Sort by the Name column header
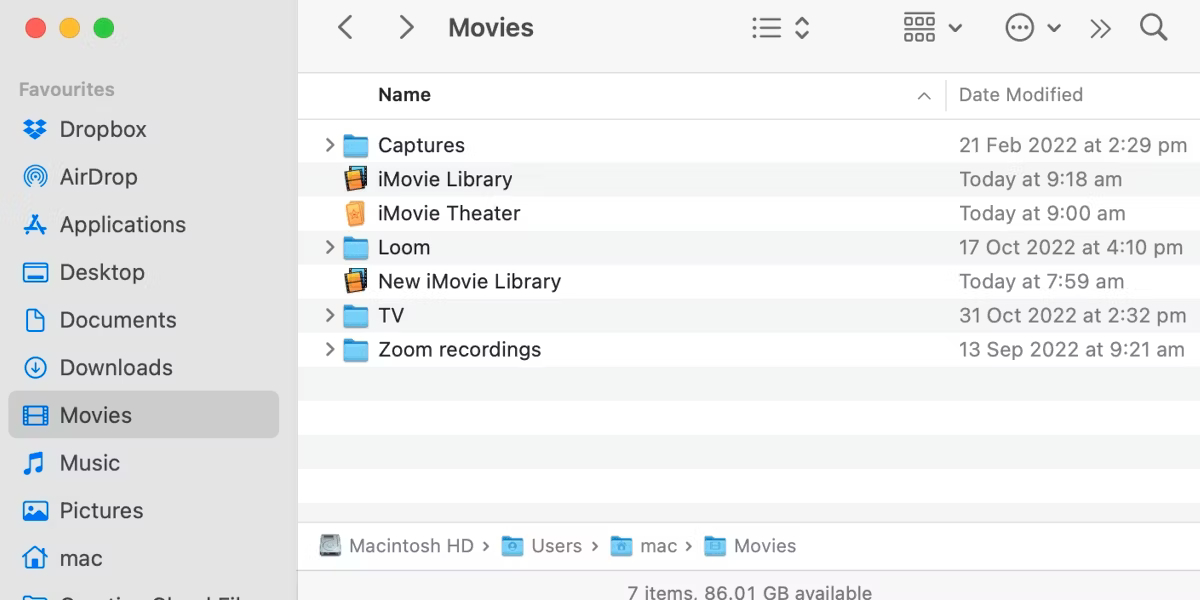The image size is (1200, 600). tap(404, 95)
